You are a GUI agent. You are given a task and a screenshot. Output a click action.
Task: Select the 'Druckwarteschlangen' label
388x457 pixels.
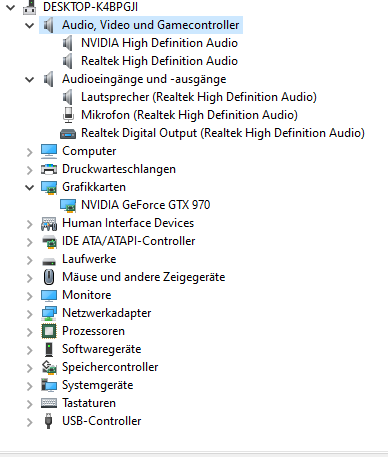[x=119, y=169]
